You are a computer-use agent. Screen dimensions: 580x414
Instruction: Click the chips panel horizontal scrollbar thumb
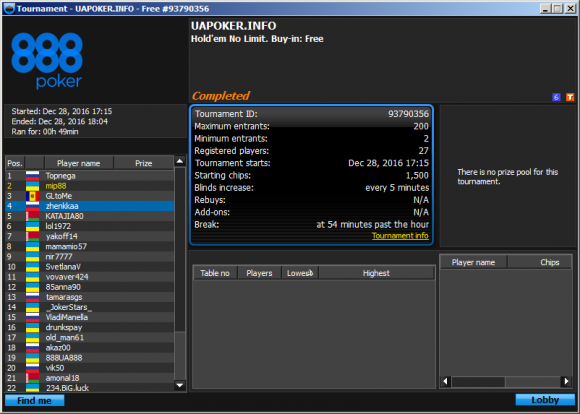[x=478, y=381]
